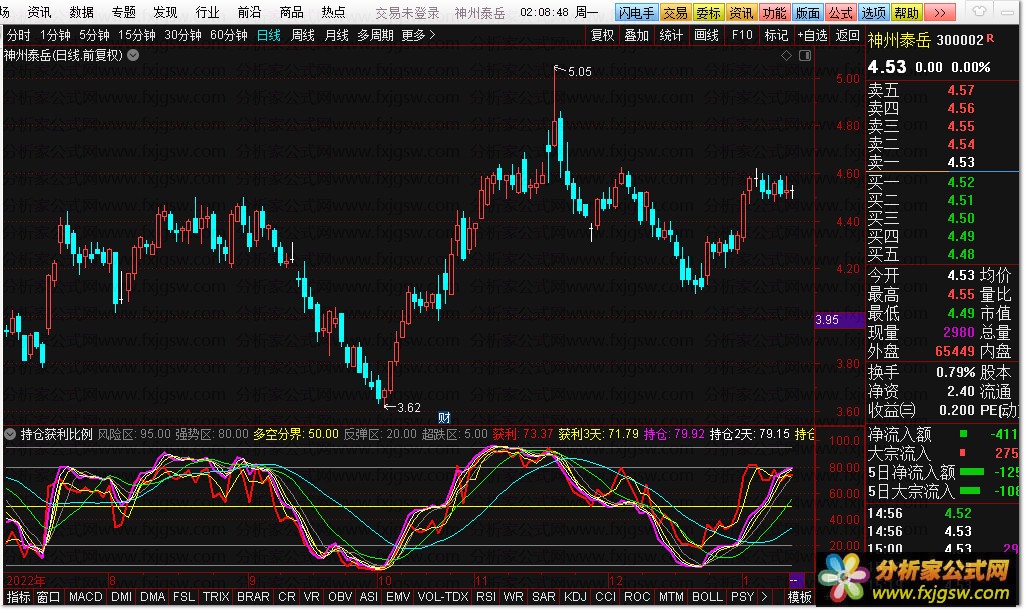Open the 专题 top menu
This screenshot has height=610, width=1026.
pos(124,12)
